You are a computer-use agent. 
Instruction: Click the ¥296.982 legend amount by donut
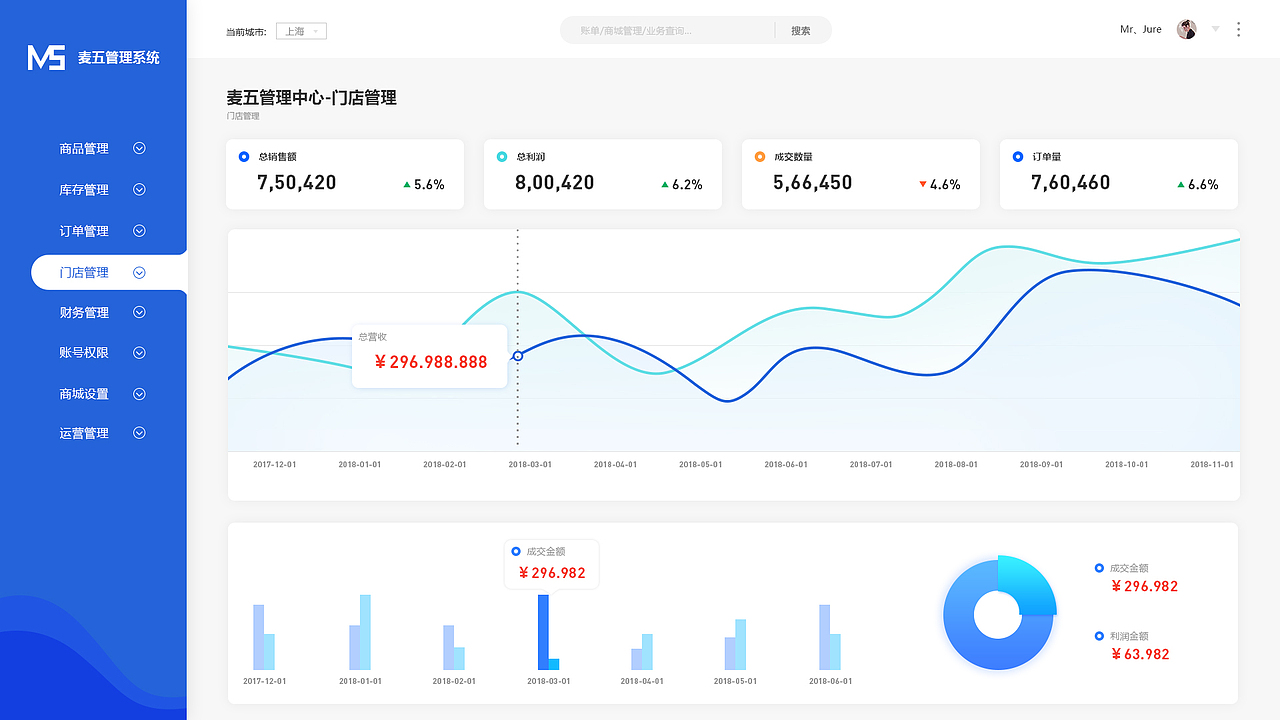pos(1145,586)
